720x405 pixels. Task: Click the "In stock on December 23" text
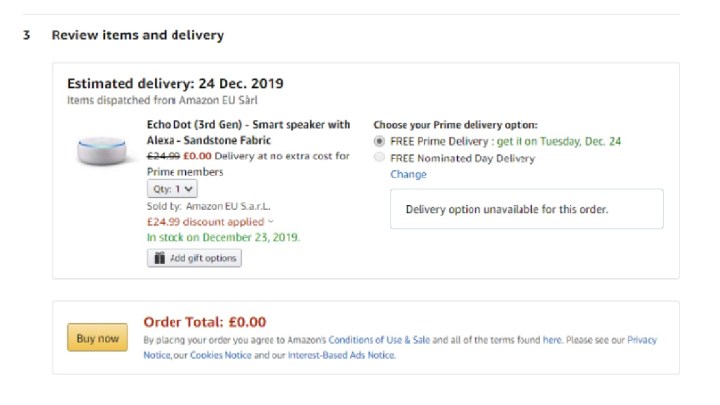click(x=223, y=238)
